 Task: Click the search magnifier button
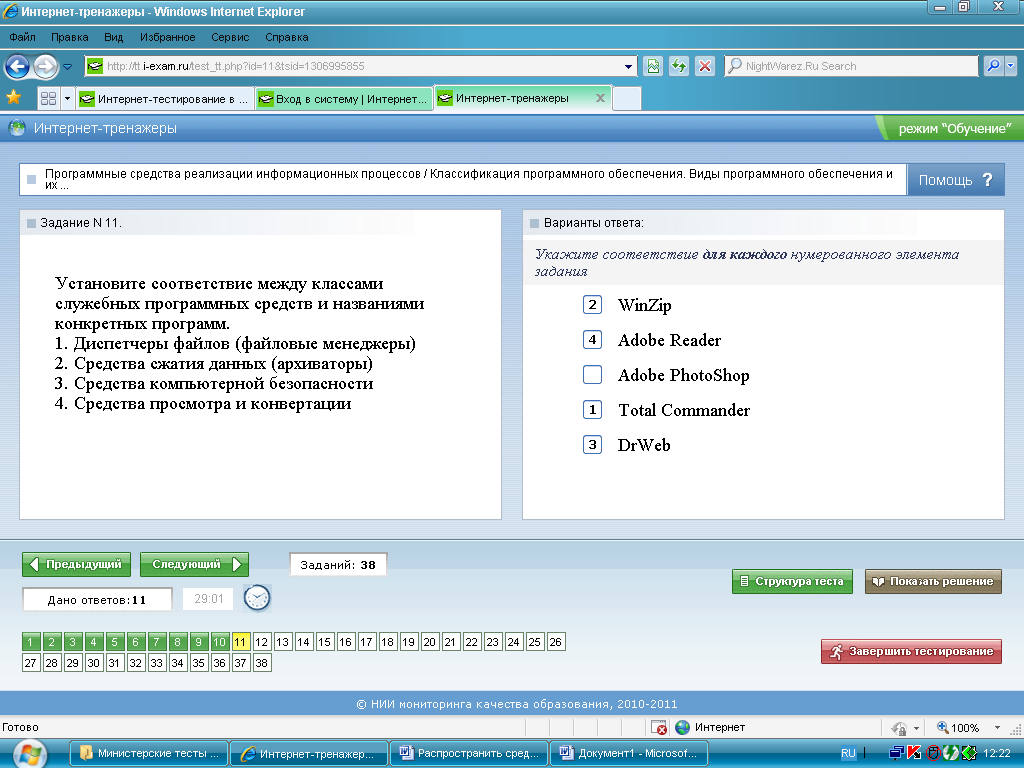(x=993, y=66)
